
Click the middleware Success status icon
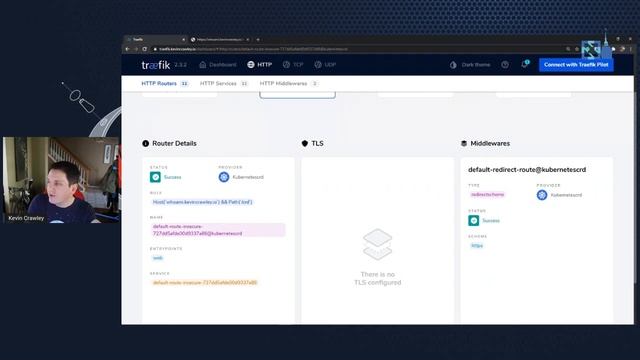pyautogui.click(x=473, y=220)
